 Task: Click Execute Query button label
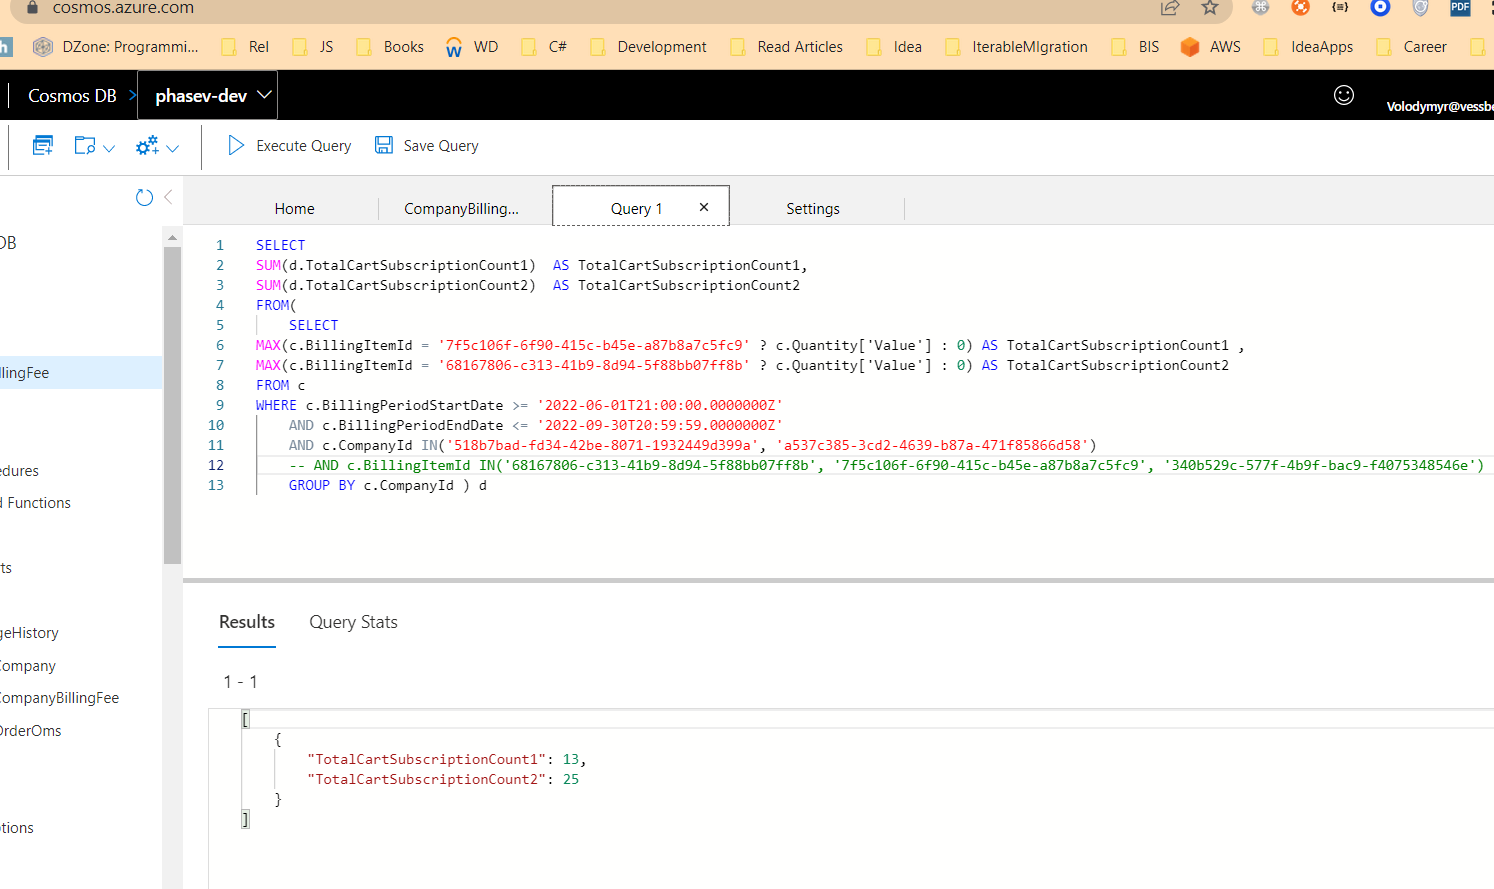click(x=304, y=146)
